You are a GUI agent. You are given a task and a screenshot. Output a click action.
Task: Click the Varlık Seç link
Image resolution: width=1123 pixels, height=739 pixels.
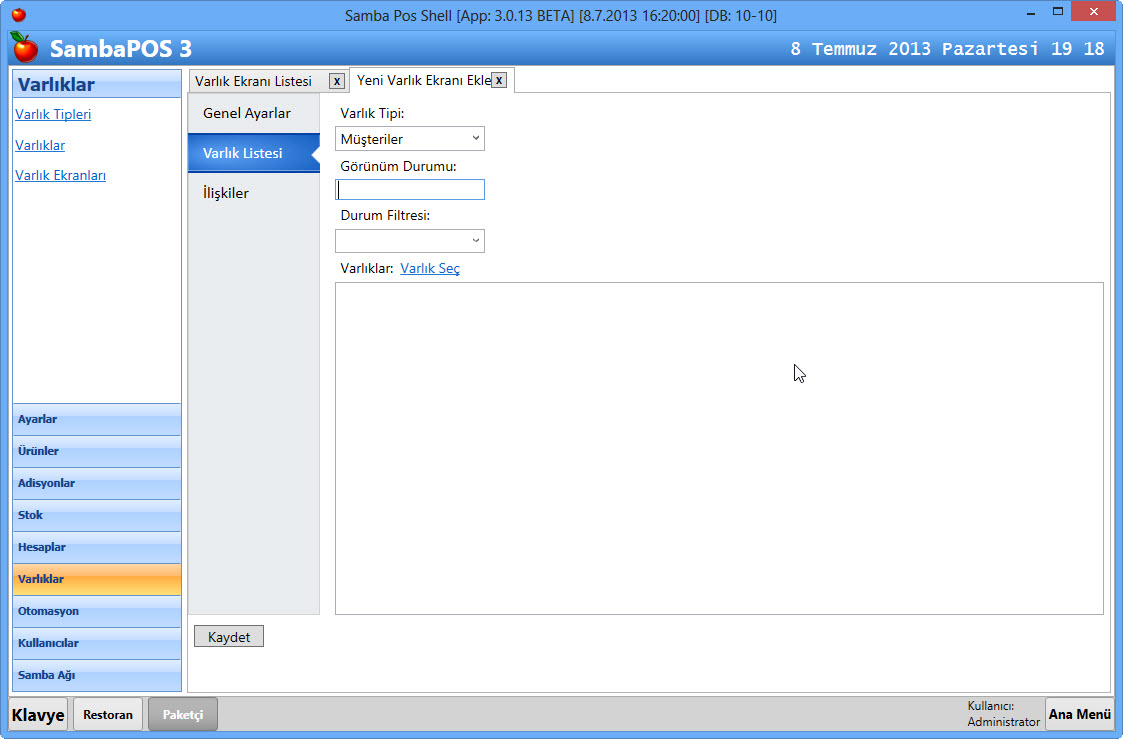pos(430,268)
